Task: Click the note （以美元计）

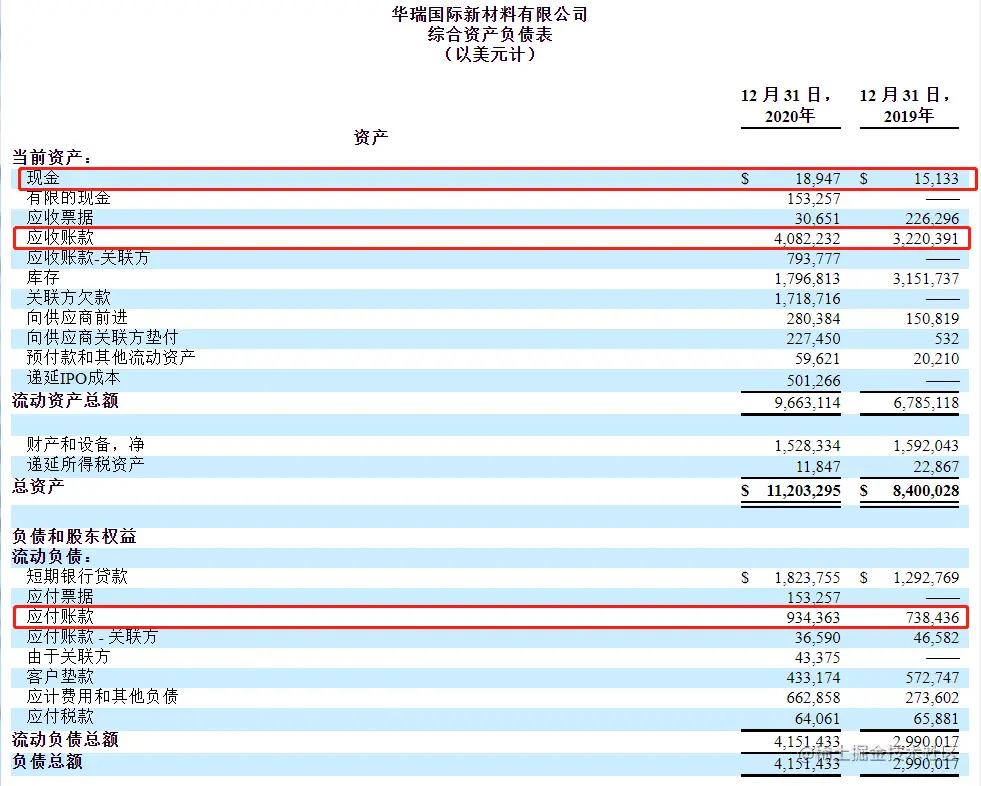Action: click(x=490, y=54)
